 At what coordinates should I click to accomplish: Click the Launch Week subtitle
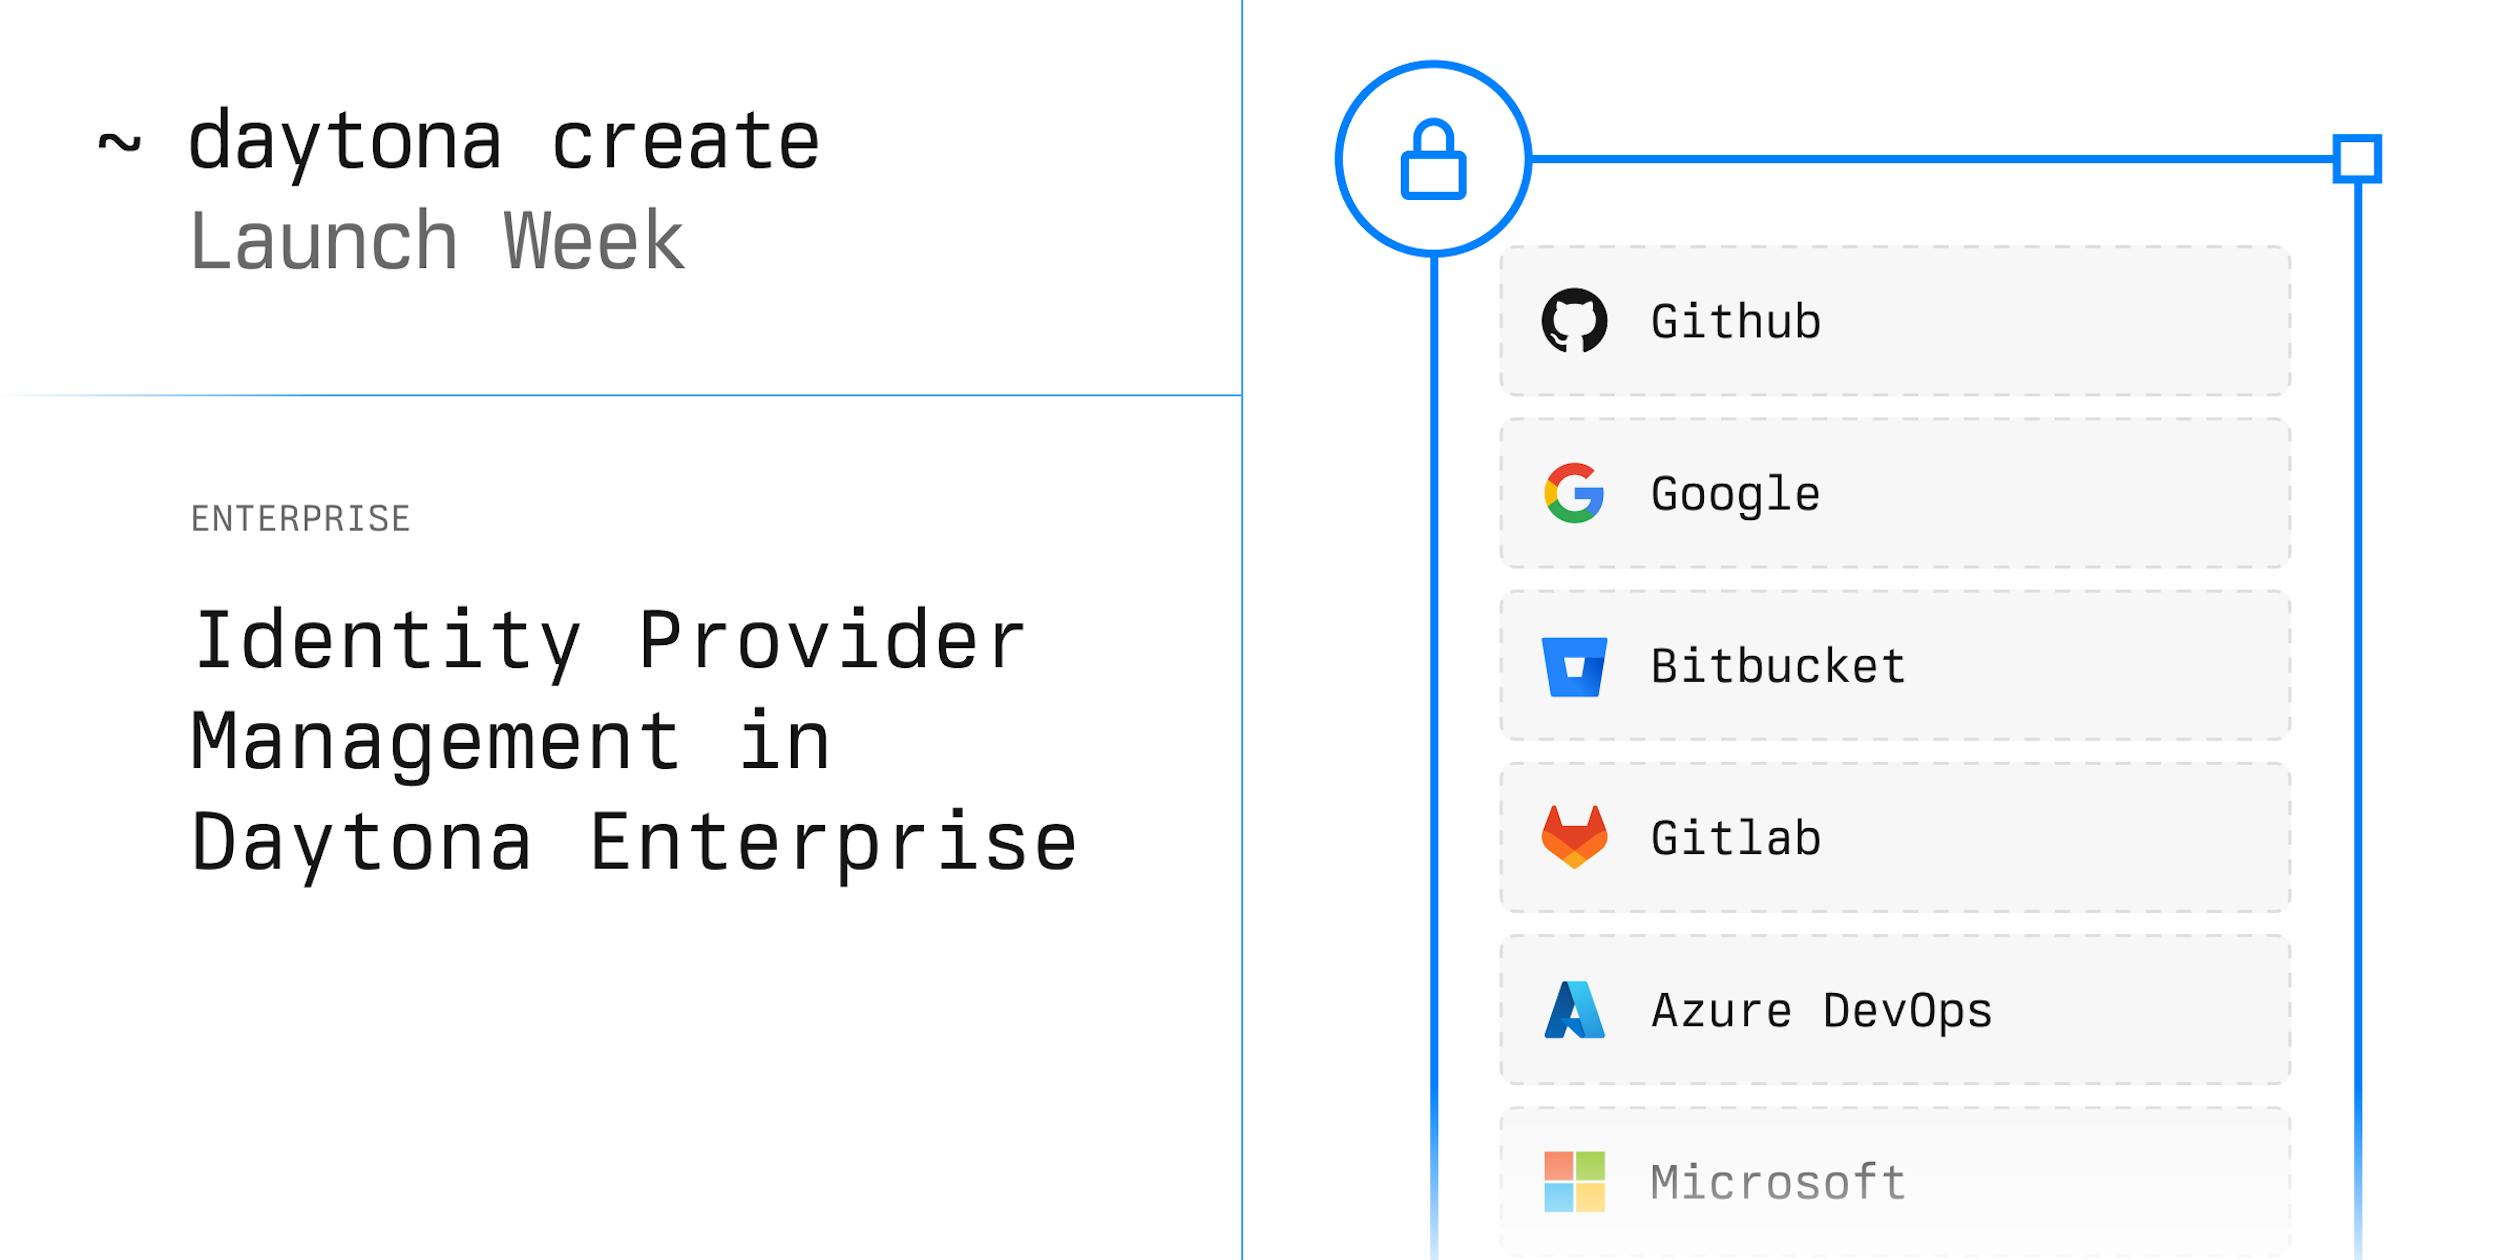437,241
